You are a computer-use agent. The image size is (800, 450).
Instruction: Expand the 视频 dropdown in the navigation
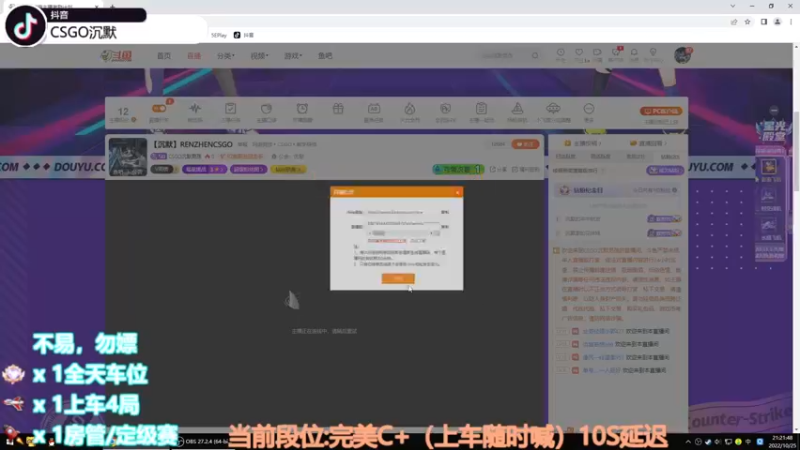259,56
